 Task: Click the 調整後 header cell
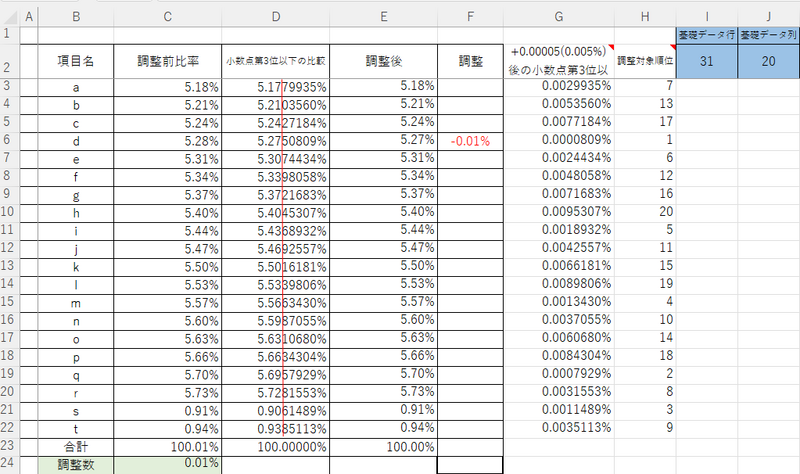pyautogui.click(x=383, y=60)
